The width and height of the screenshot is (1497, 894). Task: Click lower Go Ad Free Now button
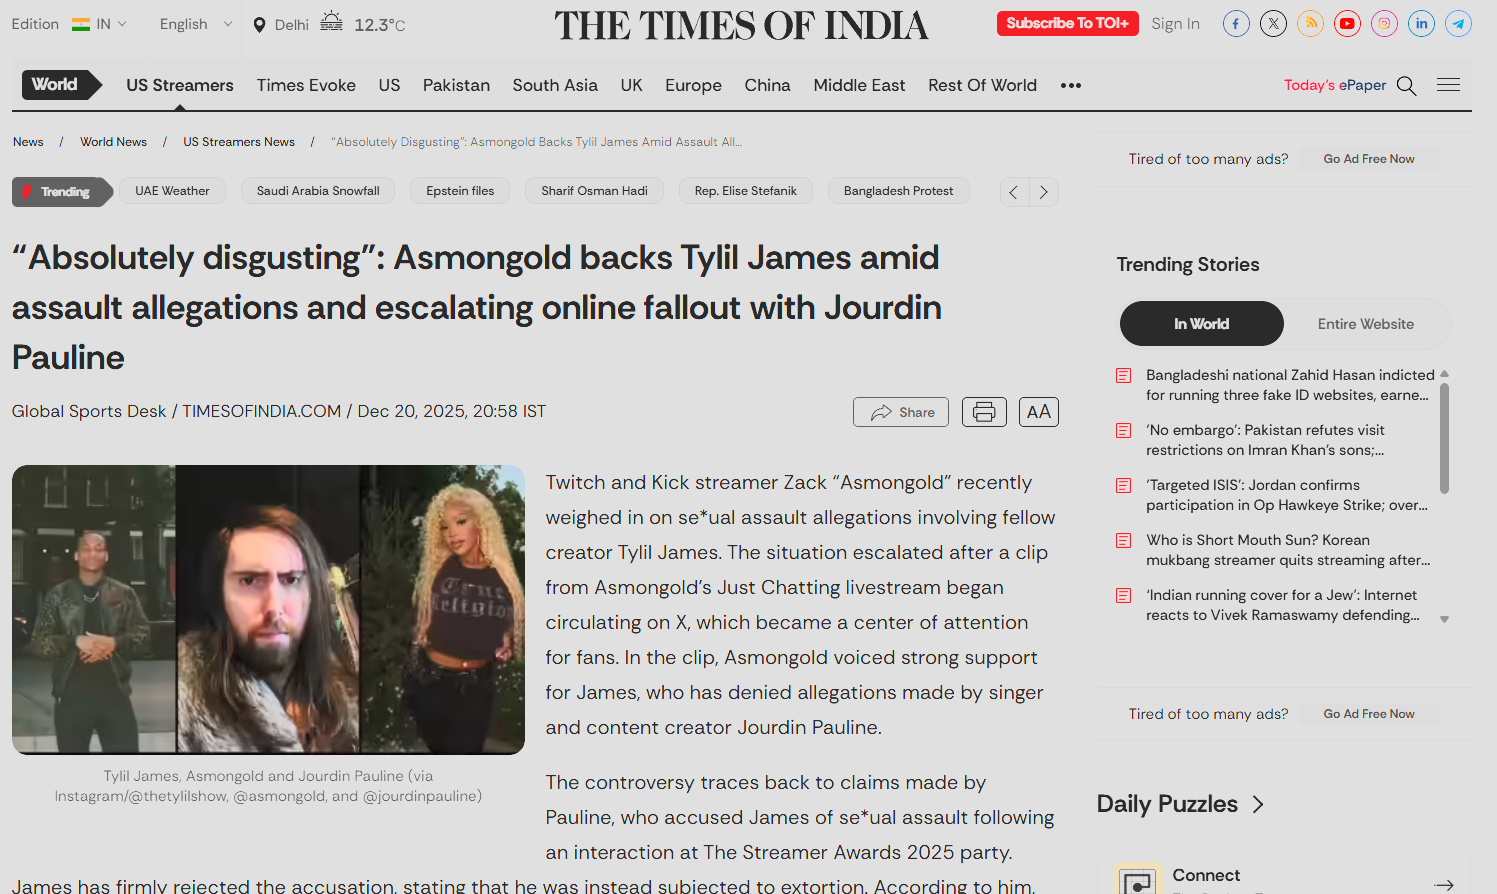(x=1369, y=714)
